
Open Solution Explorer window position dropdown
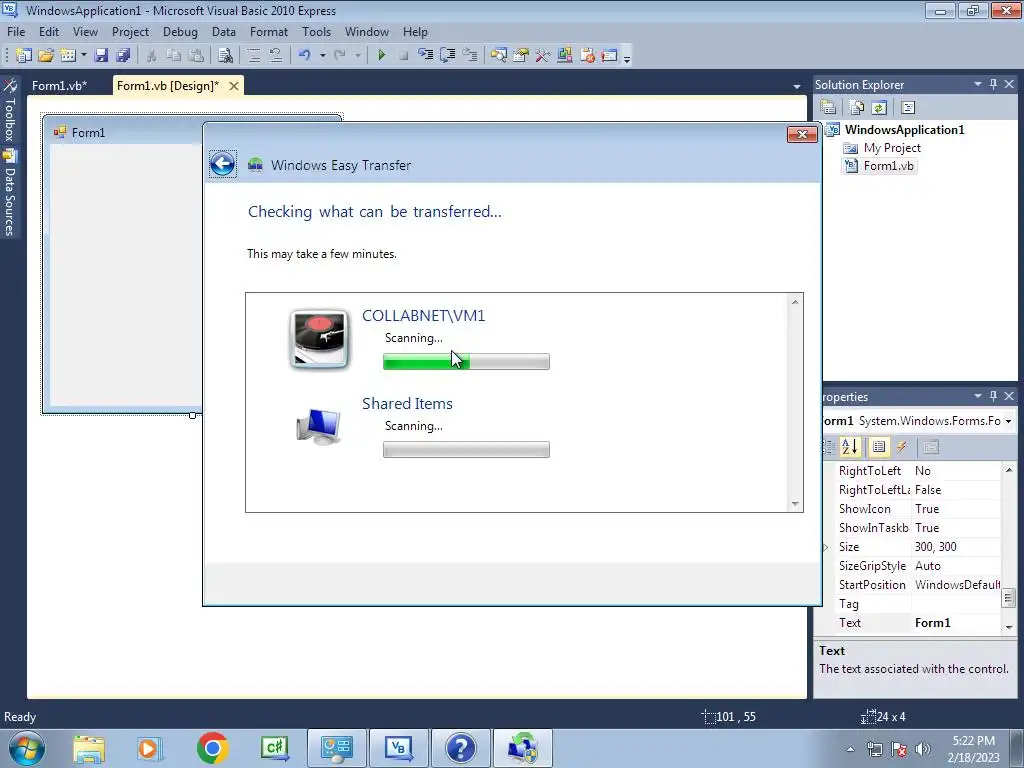click(x=978, y=84)
